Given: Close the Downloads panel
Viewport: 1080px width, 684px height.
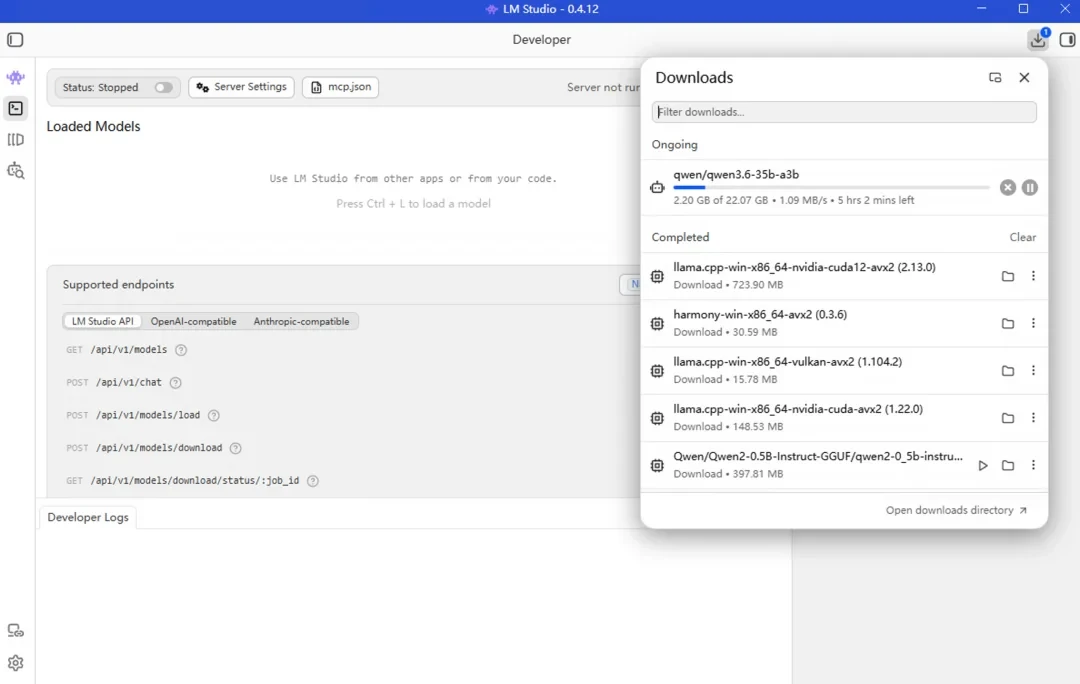Looking at the screenshot, I should [x=1024, y=78].
